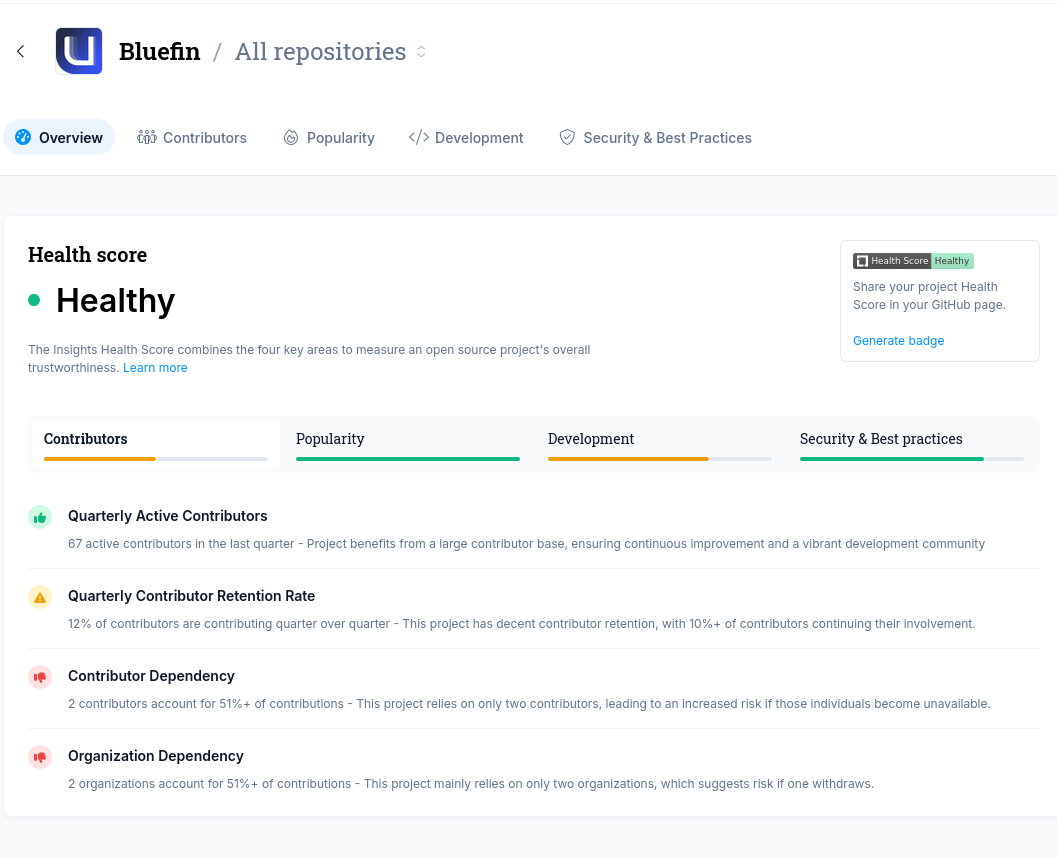This screenshot has width=1057, height=858.
Task: Click the Overview gauge icon
Action: coord(23,137)
